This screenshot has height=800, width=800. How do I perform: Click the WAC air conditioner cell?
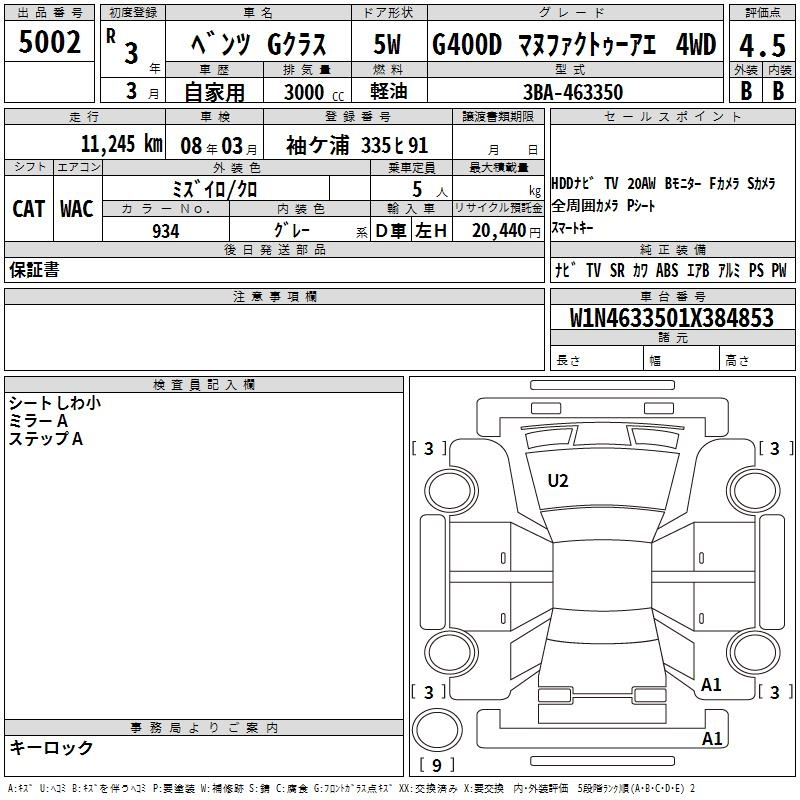point(77,208)
